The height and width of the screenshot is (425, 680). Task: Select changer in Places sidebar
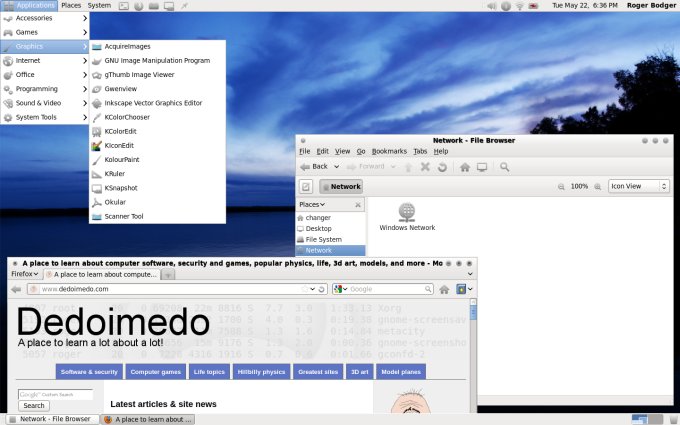point(330,218)
